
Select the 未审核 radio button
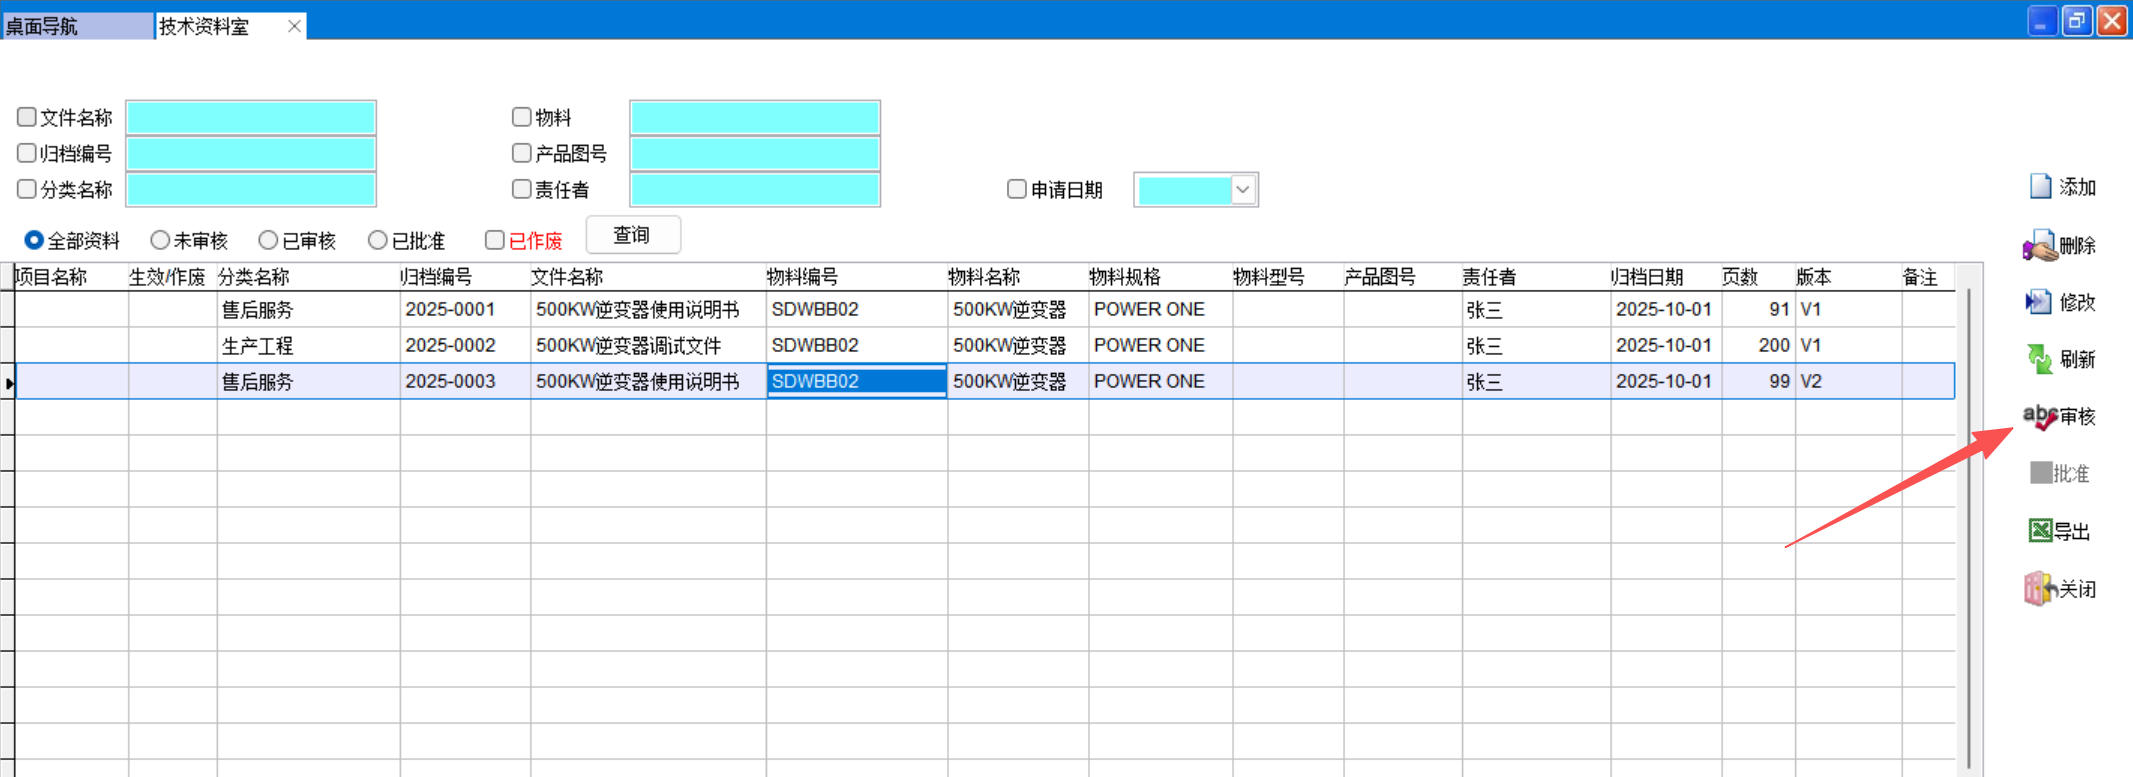[x=160, y=240]
